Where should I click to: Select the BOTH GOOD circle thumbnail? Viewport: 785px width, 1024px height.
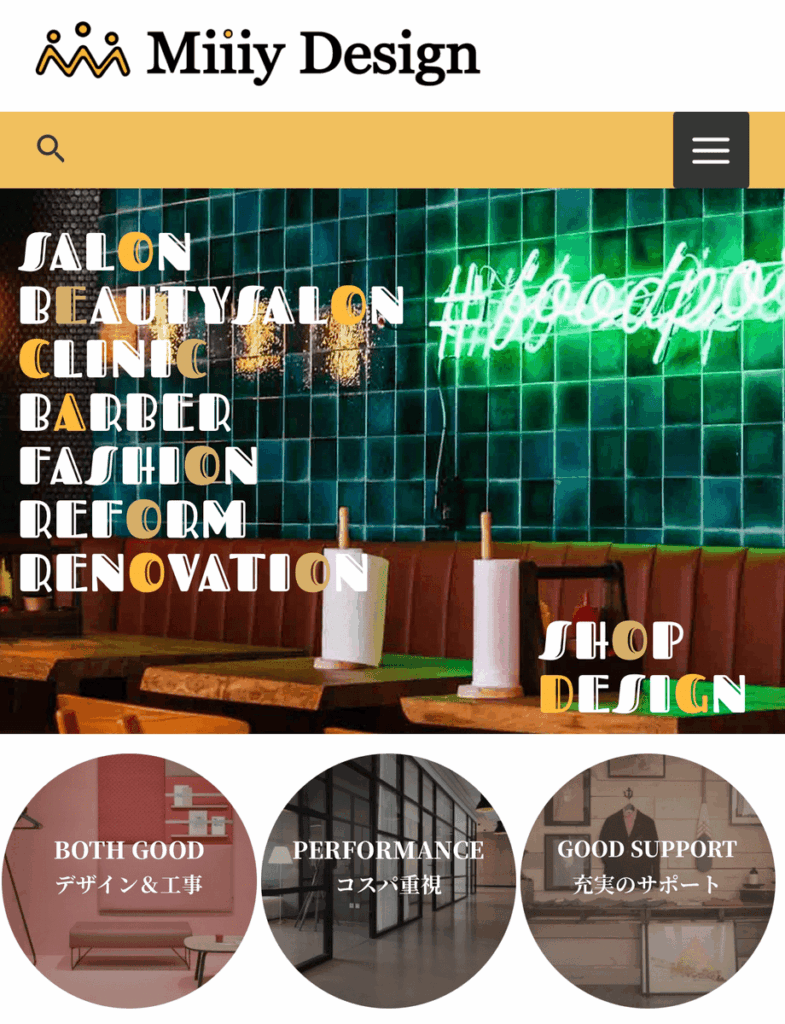point(129,882)
